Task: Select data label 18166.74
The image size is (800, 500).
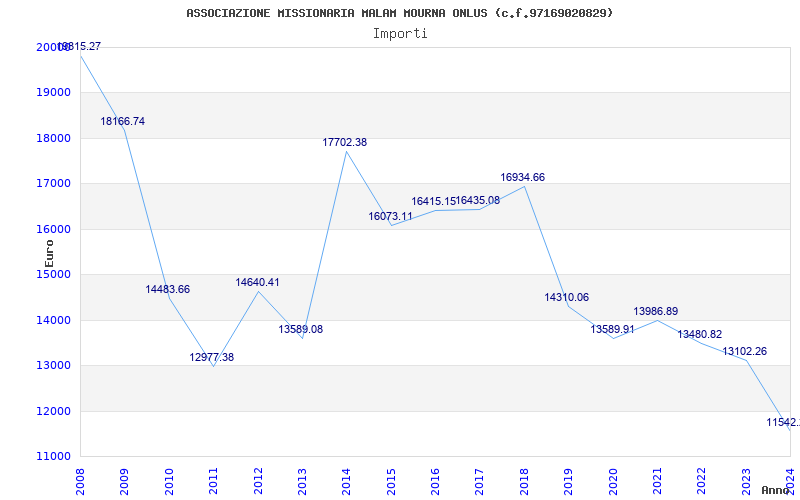Action: tap(122, 121)
